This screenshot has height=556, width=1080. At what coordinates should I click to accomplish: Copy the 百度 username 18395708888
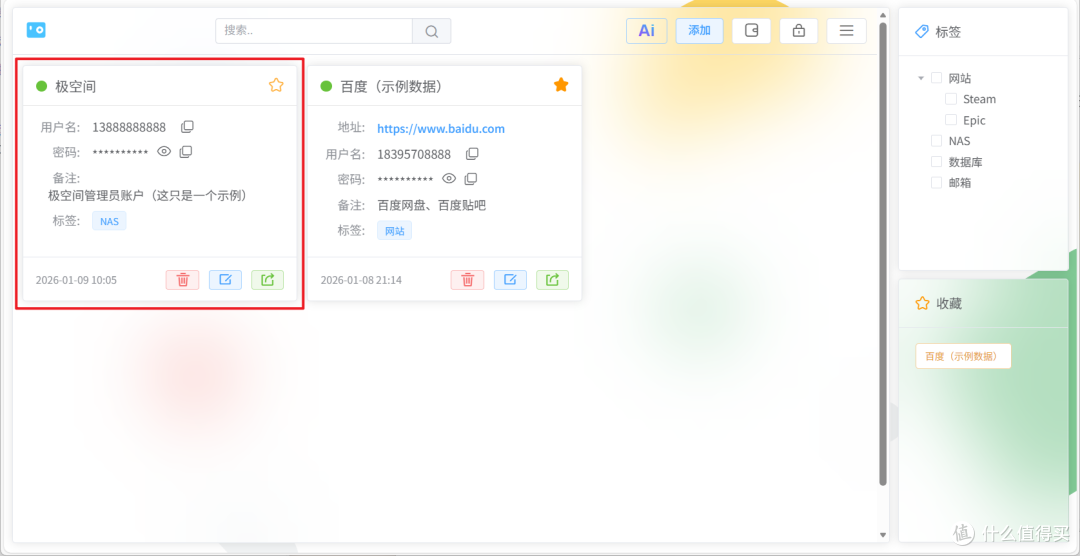coord(472,154)
